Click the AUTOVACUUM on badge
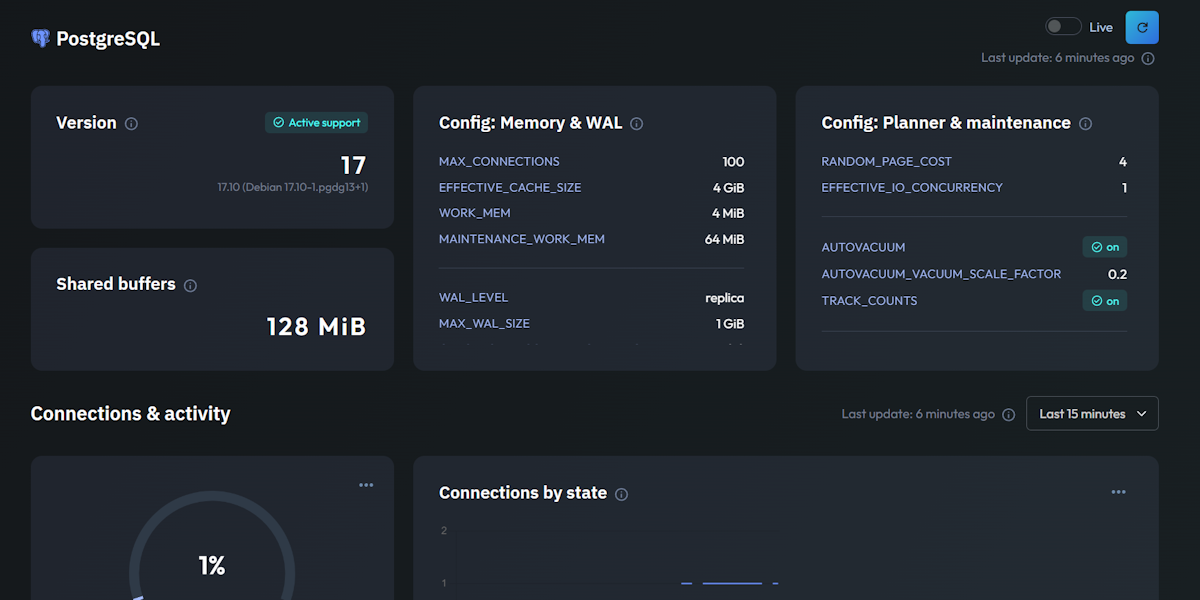 point(1105,247)
